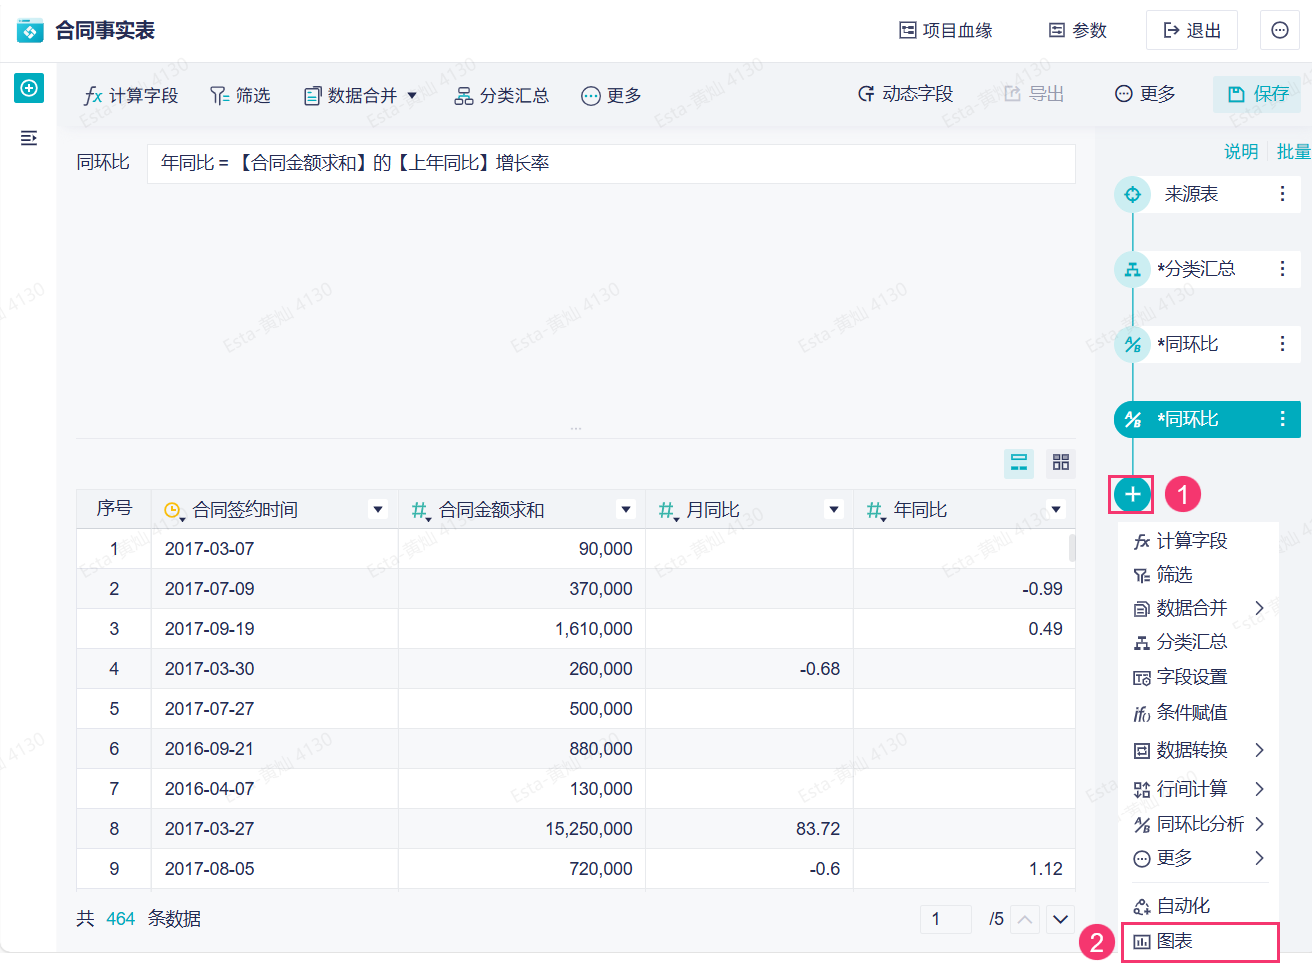Open 参数 in the header
The height and width of the screenshot is (966, 1312).
coord(1078,31)
